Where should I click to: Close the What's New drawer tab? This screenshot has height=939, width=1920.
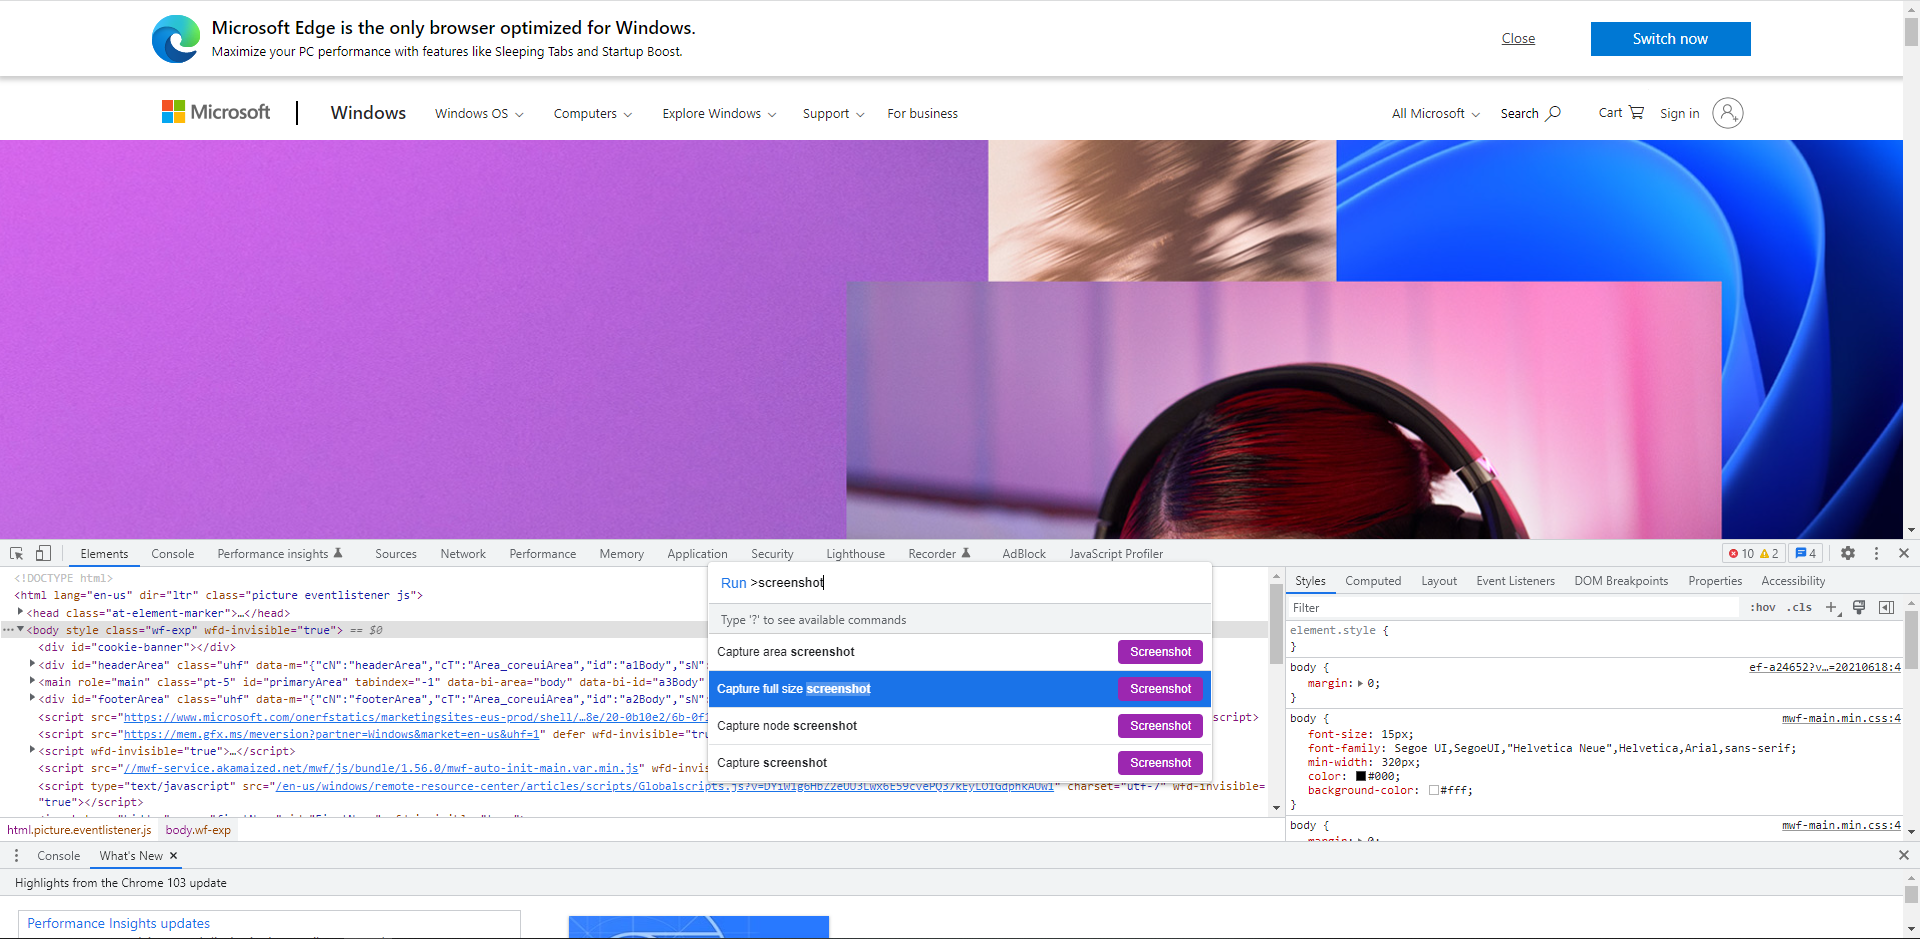(173, 856)
